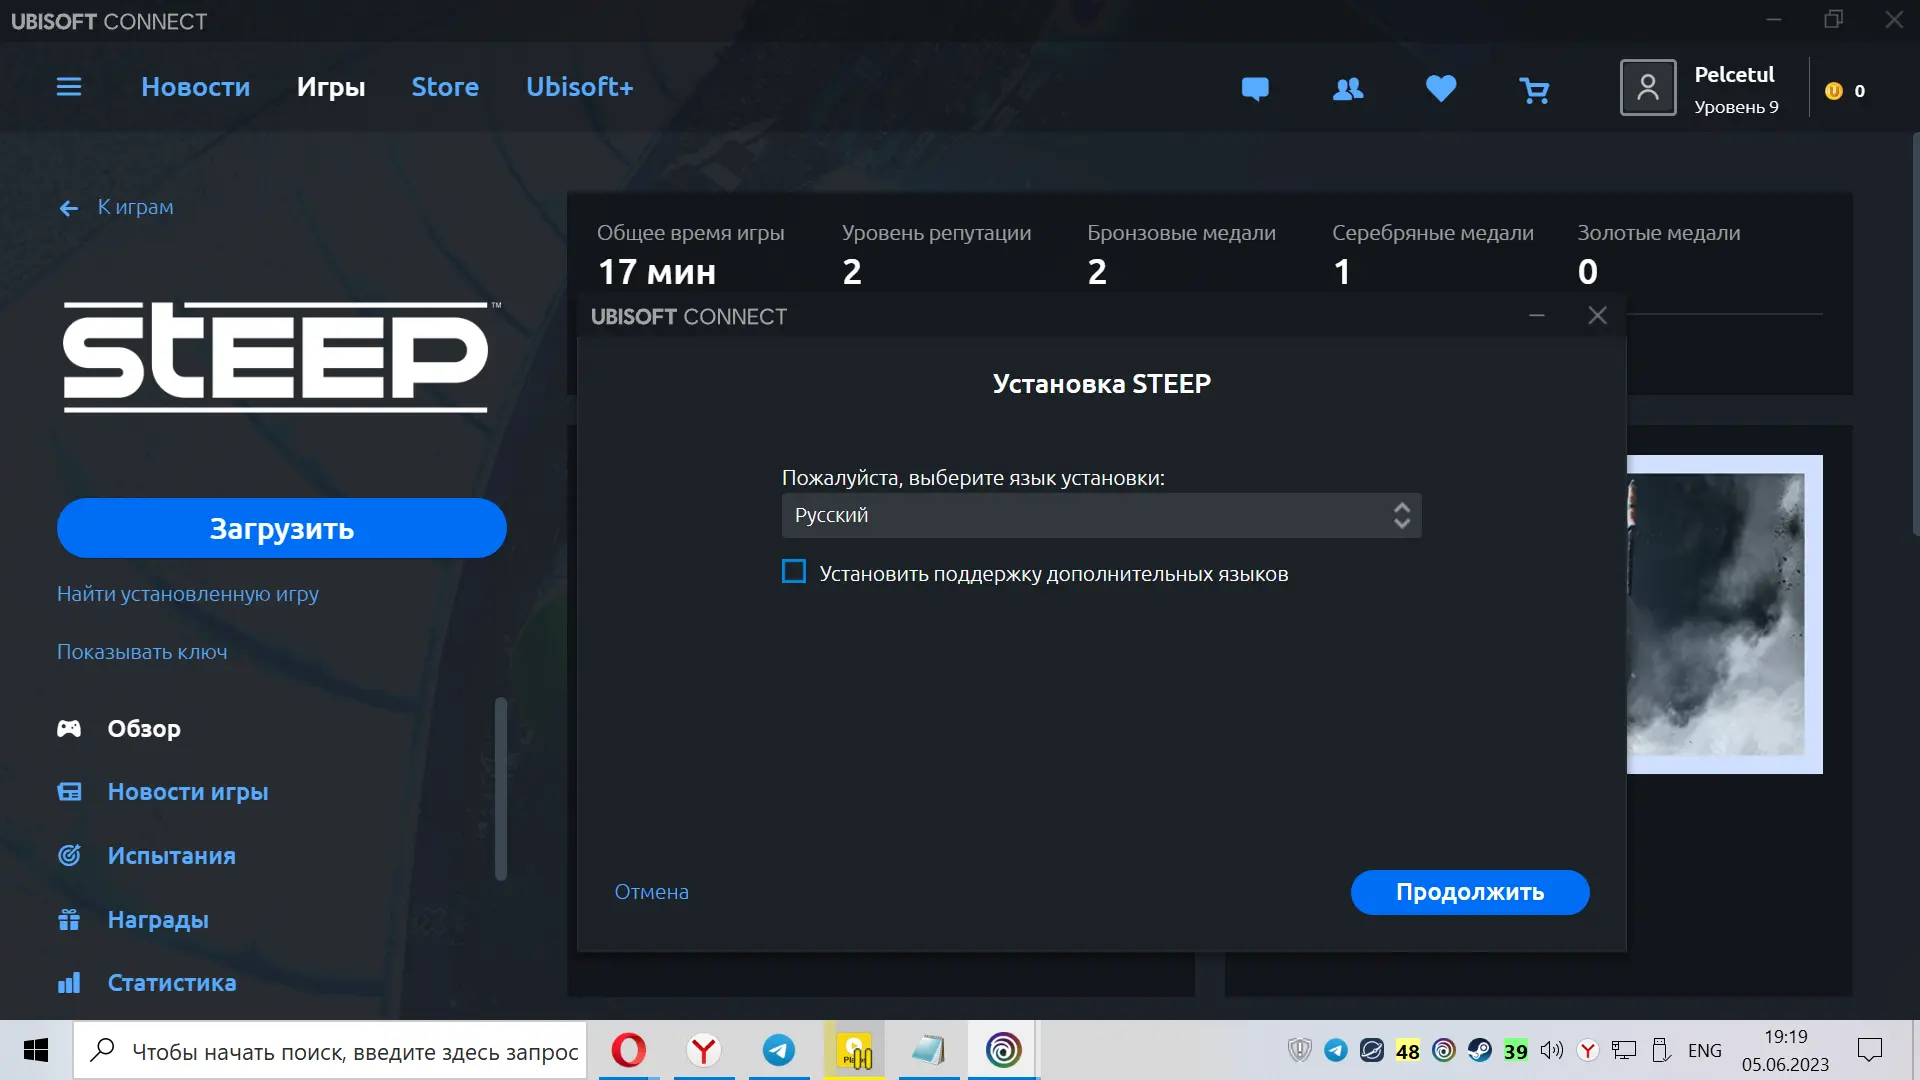This screenshot has width=1920, height=1080.
Task: Open the wishlist heart icon
Action: tap(1441, 89)
